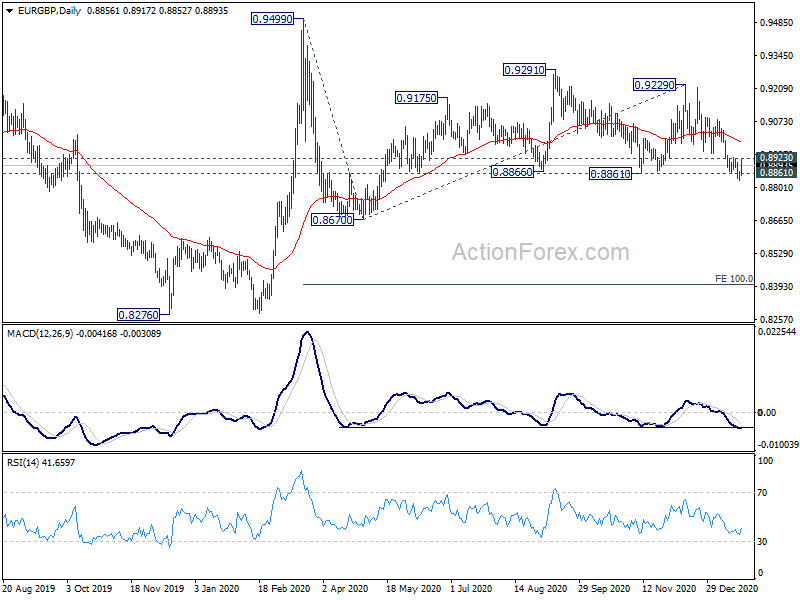This screenshot has width=800, height=600.
Task: Select the FE 100.0 projection line label
Action: 734,279
